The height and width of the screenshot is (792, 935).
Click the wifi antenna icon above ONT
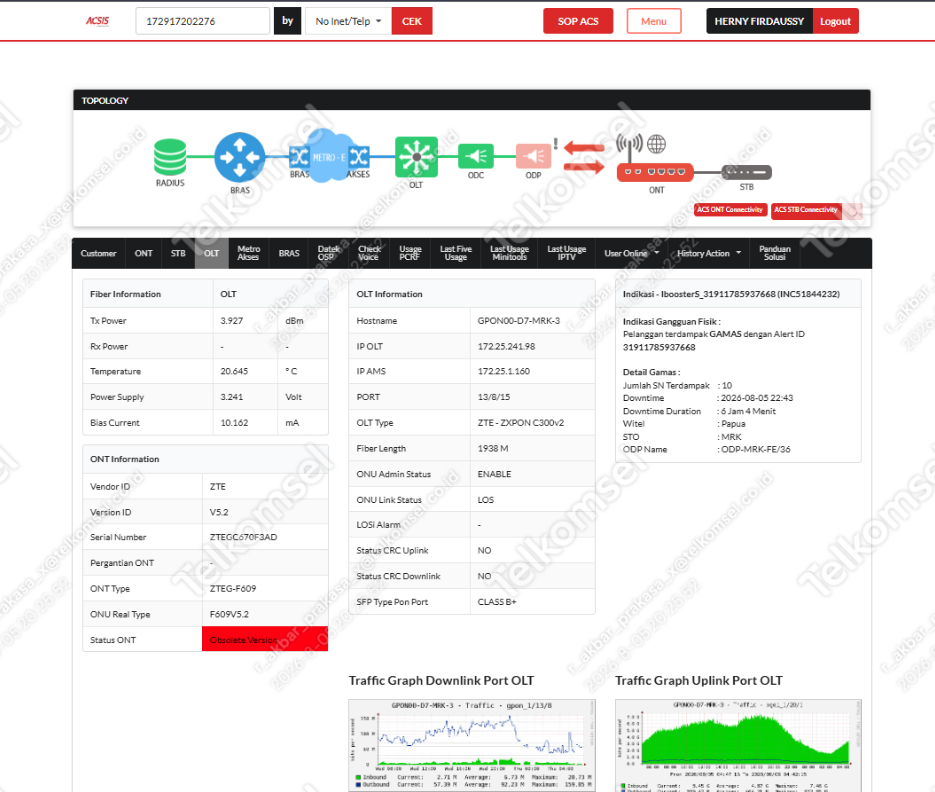click(x=629, y=146)
